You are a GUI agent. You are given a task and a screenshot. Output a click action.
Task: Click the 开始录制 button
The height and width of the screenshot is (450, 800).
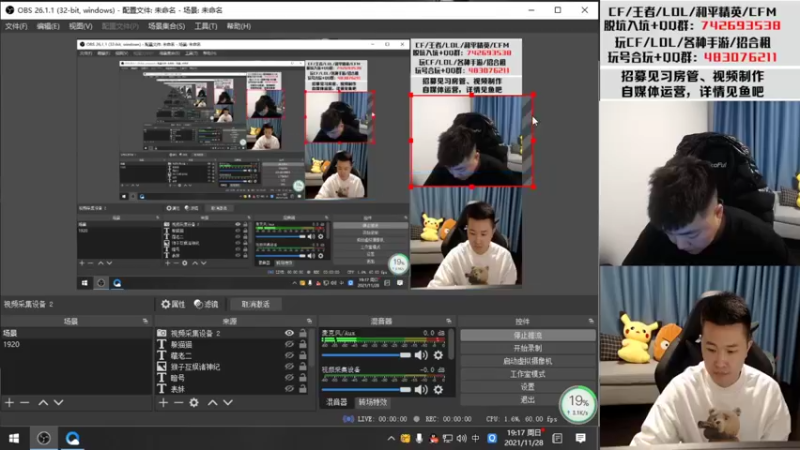tap(528, 348)
